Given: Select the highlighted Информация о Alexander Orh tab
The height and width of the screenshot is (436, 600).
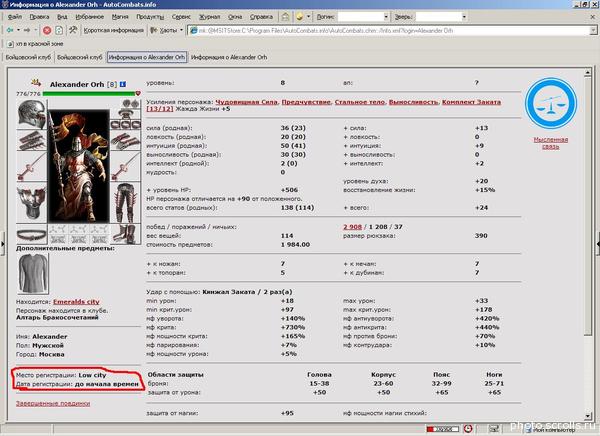Looking at the screenshot, I should 147,57.
